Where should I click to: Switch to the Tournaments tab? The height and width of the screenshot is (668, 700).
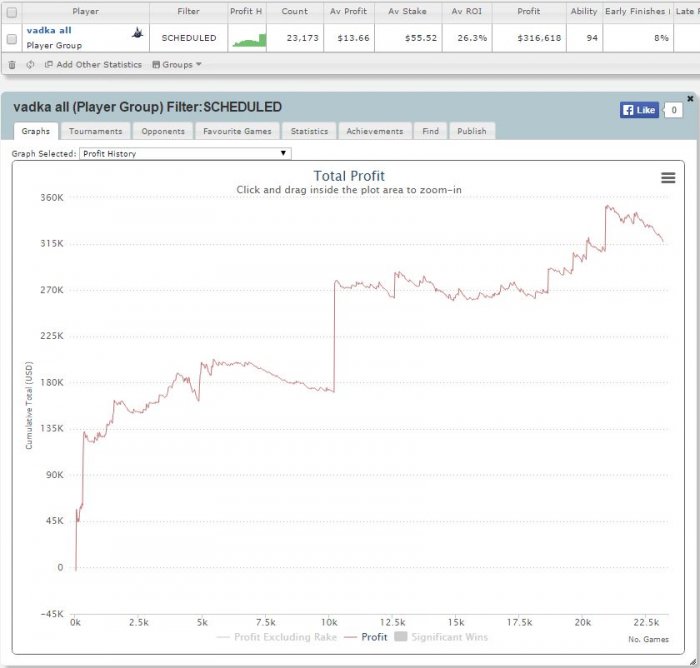(x=96, y=131)
